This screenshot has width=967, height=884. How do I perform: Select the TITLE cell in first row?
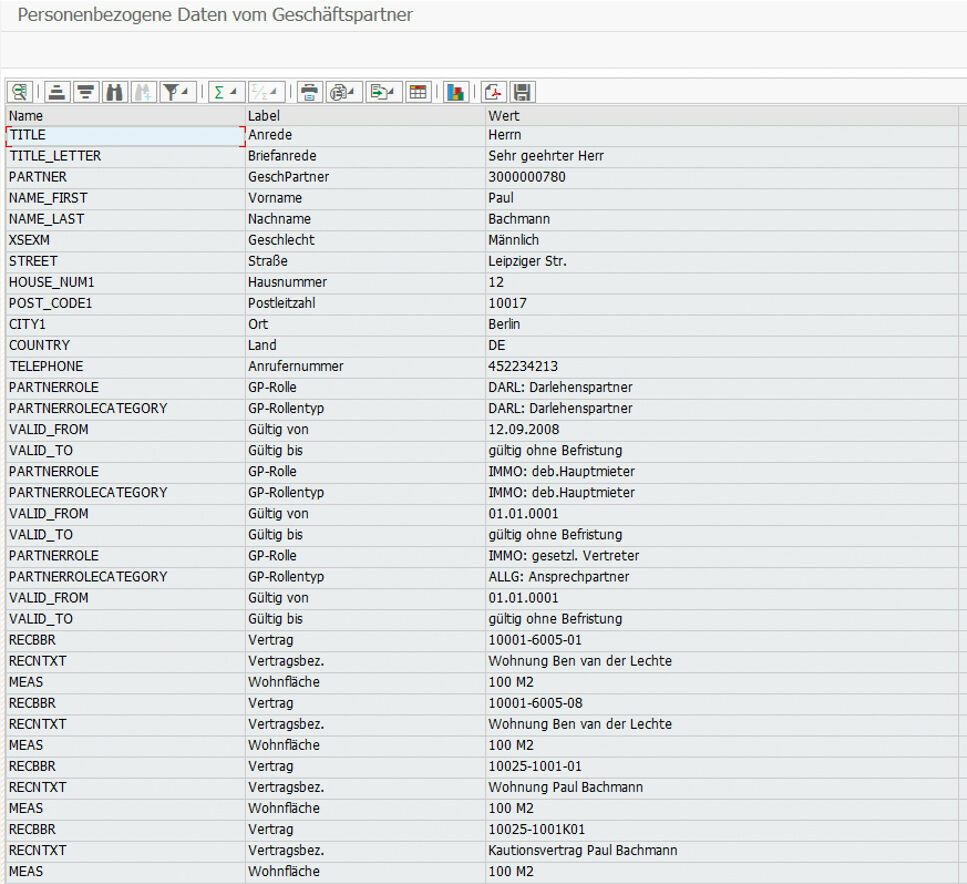coord(120,135)
